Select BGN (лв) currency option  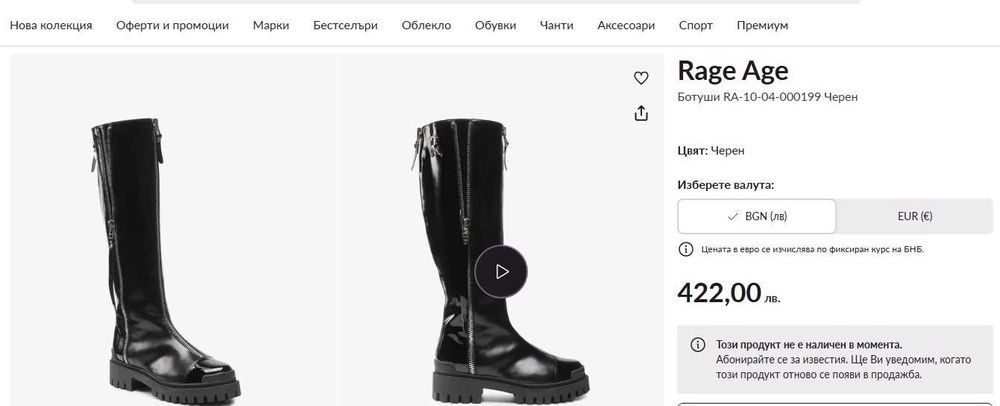pyautogui.click(x=756, y=216)
